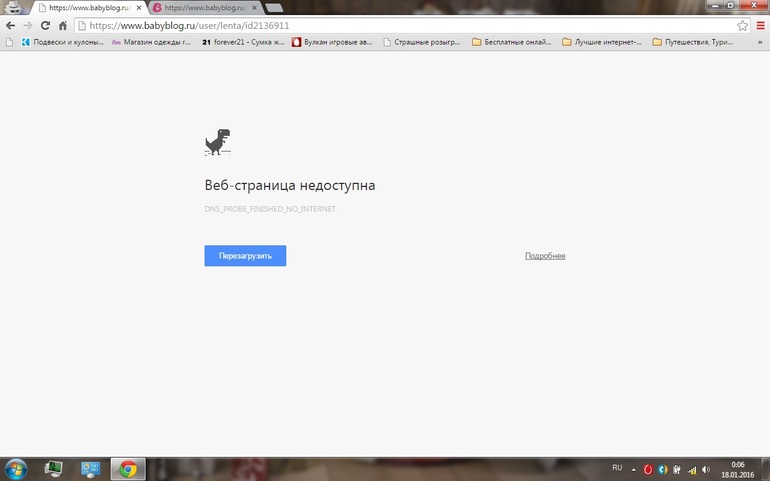Reload the page with refresh icon
The width and height of the screenshot is (770, 481).
click(45, 26)
